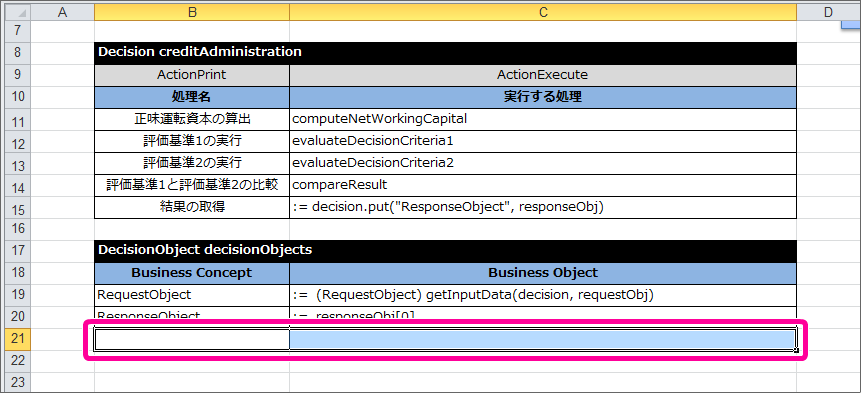
Task: Click the decision.put ResponseObject formula cell
Action: click(543, 207)
